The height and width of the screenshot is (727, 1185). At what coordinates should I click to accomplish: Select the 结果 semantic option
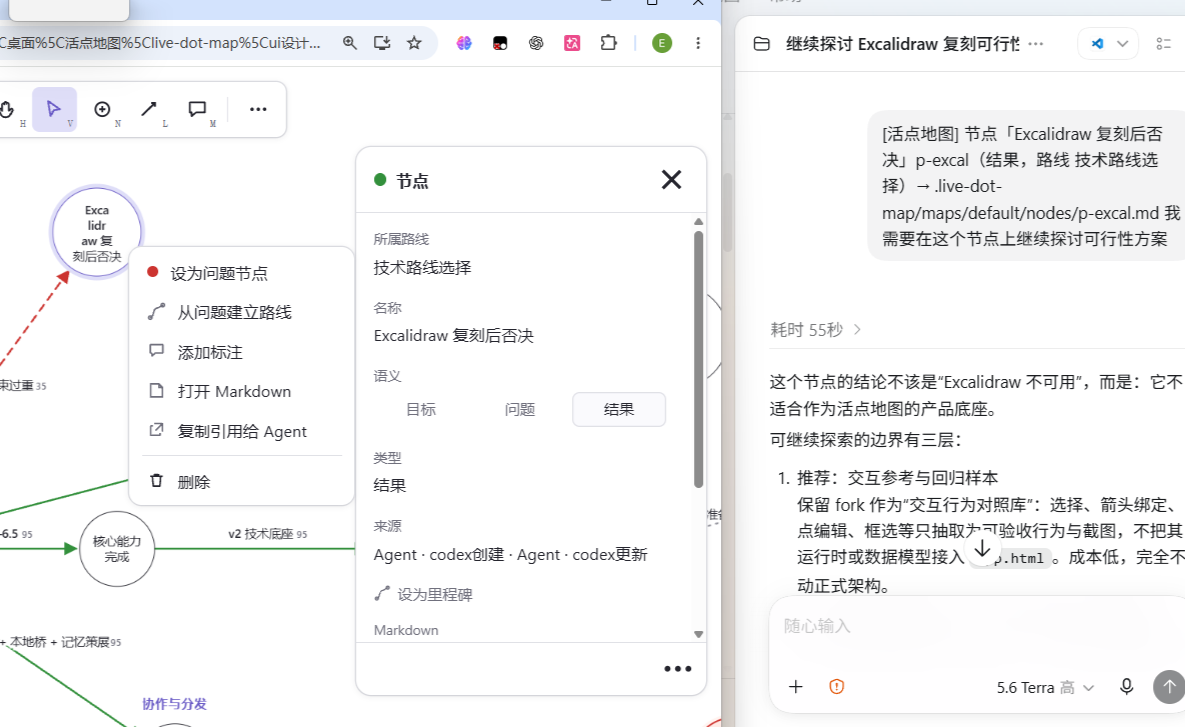[x=618, y=410]
